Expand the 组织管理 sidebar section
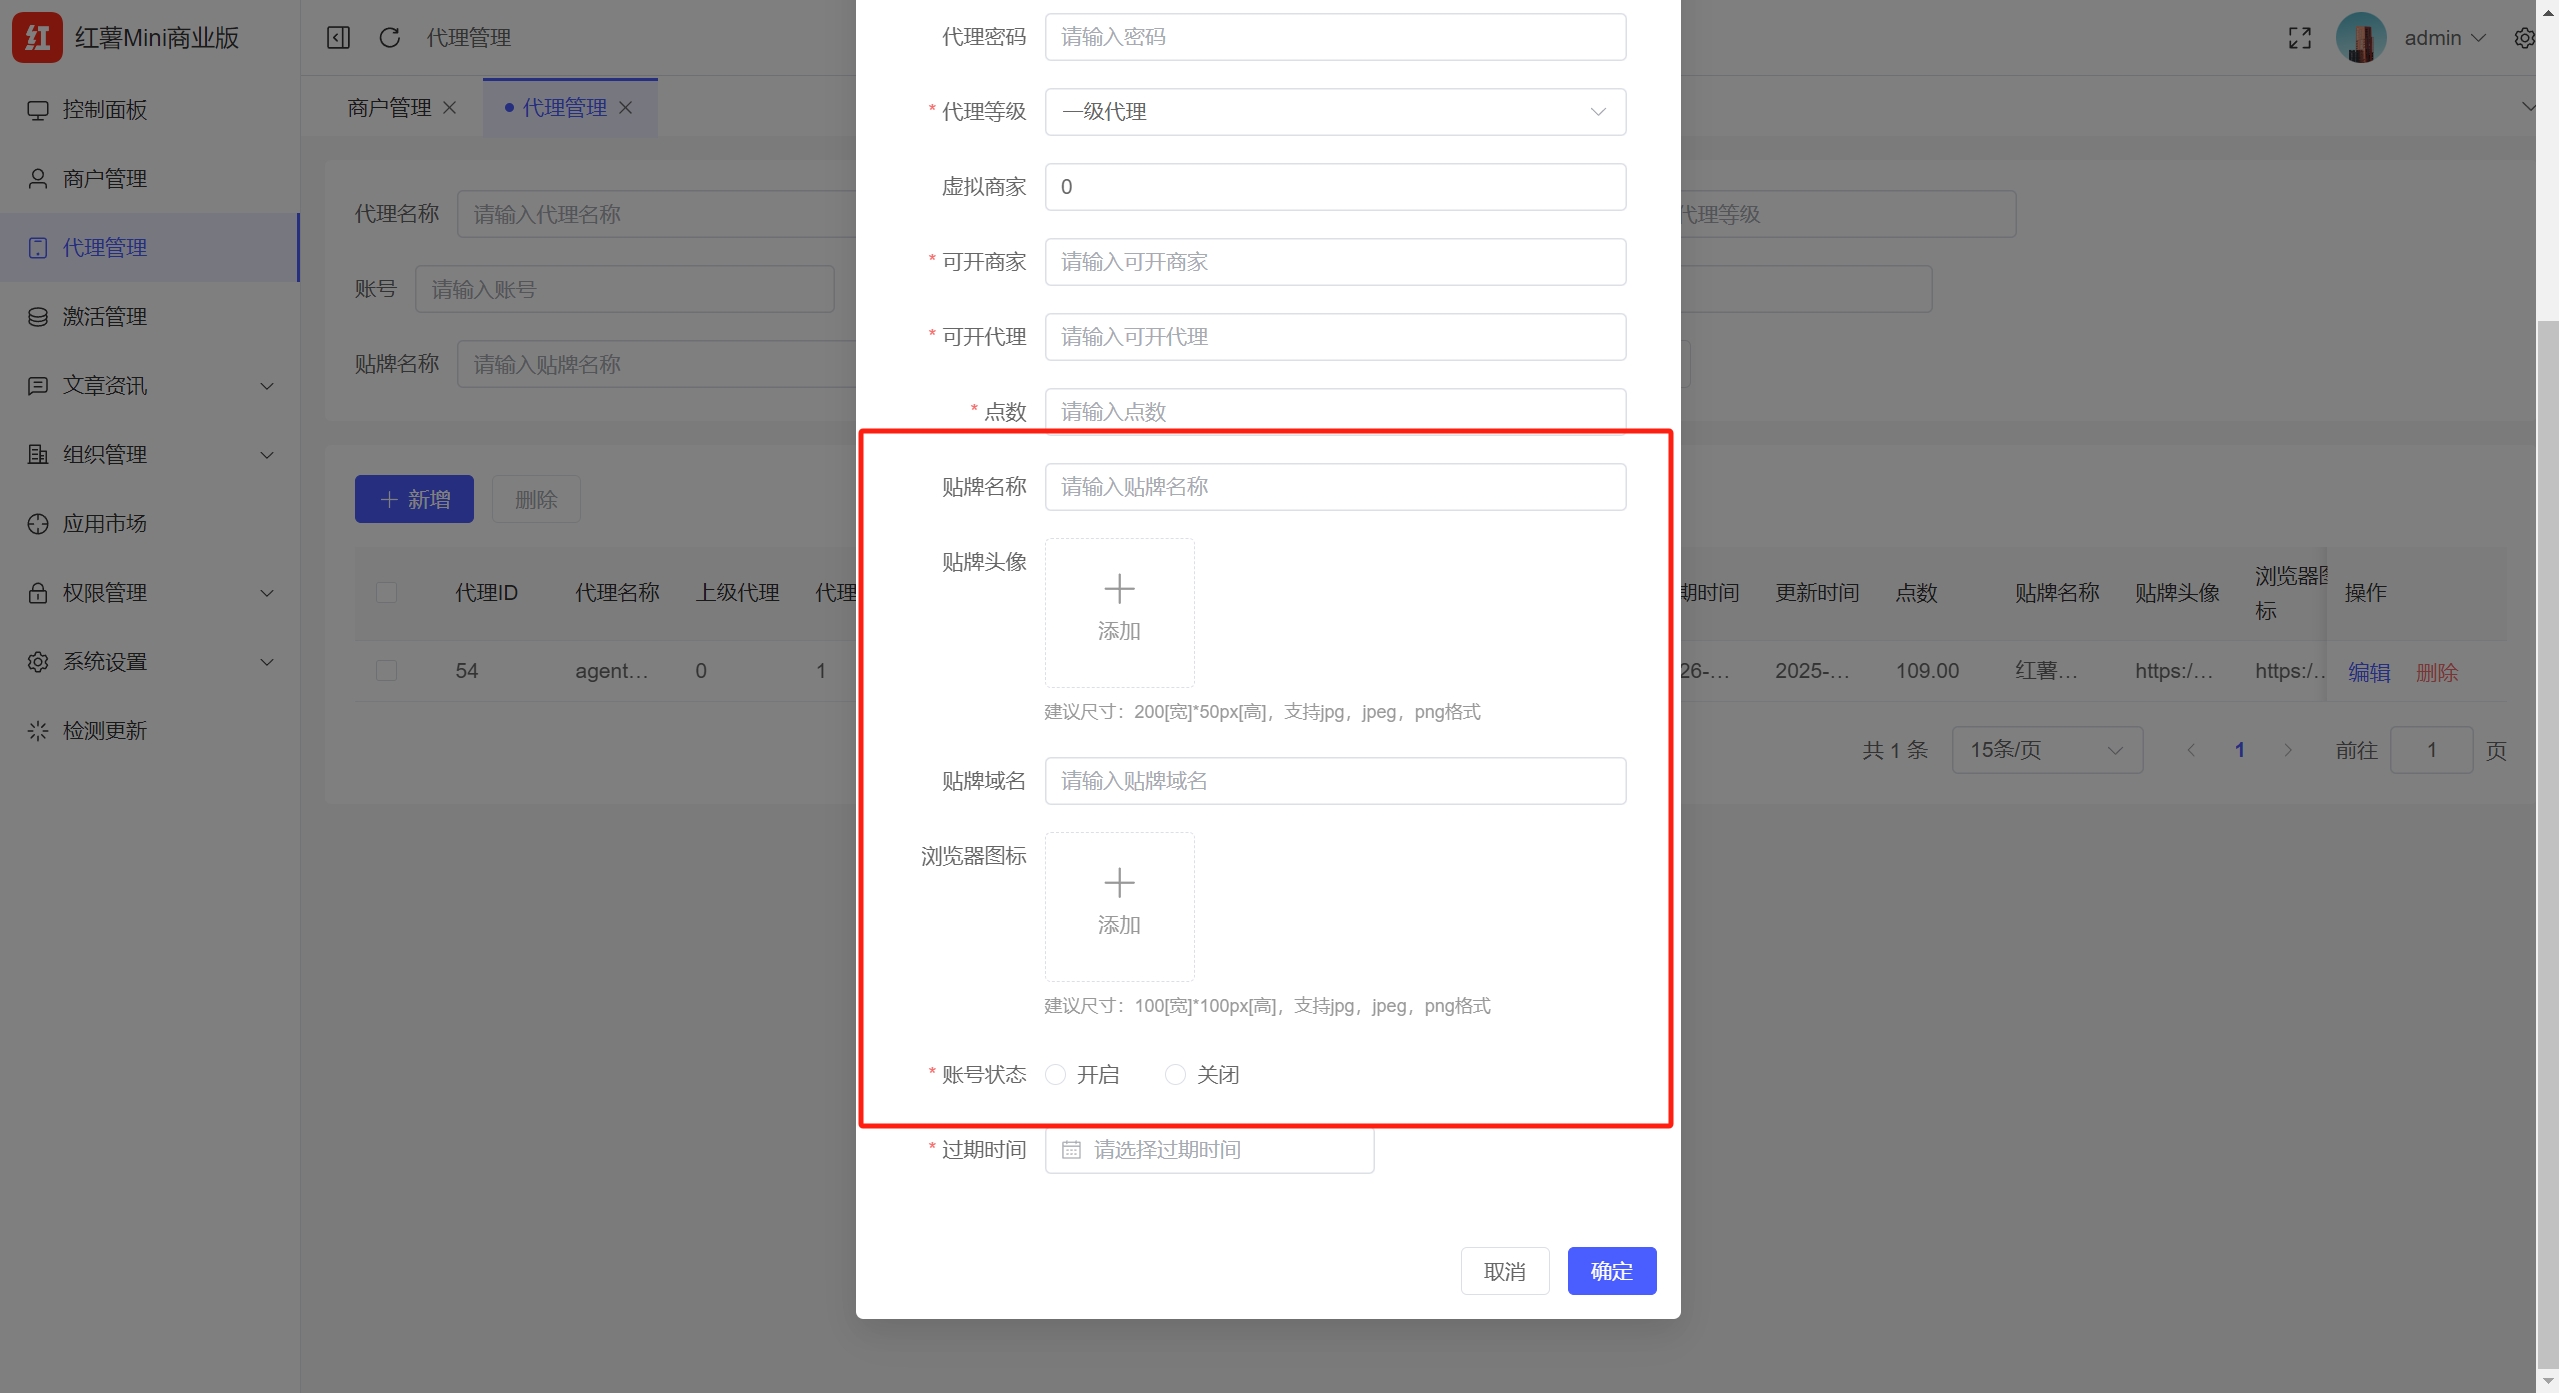This screenshot has height=1393, width=2559. click(x=104, y=454)
